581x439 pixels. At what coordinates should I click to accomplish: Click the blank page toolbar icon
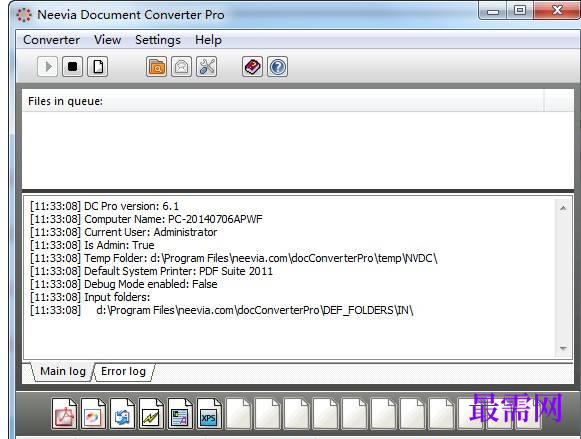(x=97, y=67)
